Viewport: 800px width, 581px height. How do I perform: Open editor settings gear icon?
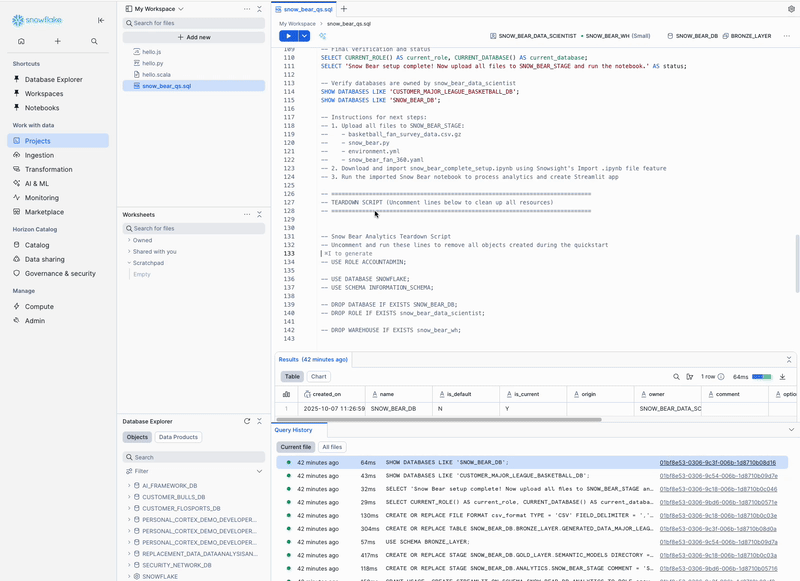point(791,9)
